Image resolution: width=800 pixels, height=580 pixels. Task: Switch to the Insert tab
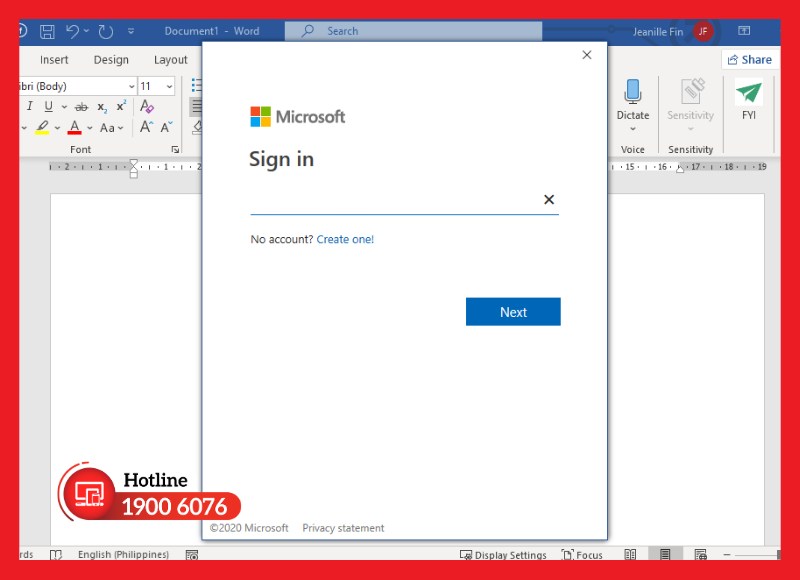click(54, 60)
